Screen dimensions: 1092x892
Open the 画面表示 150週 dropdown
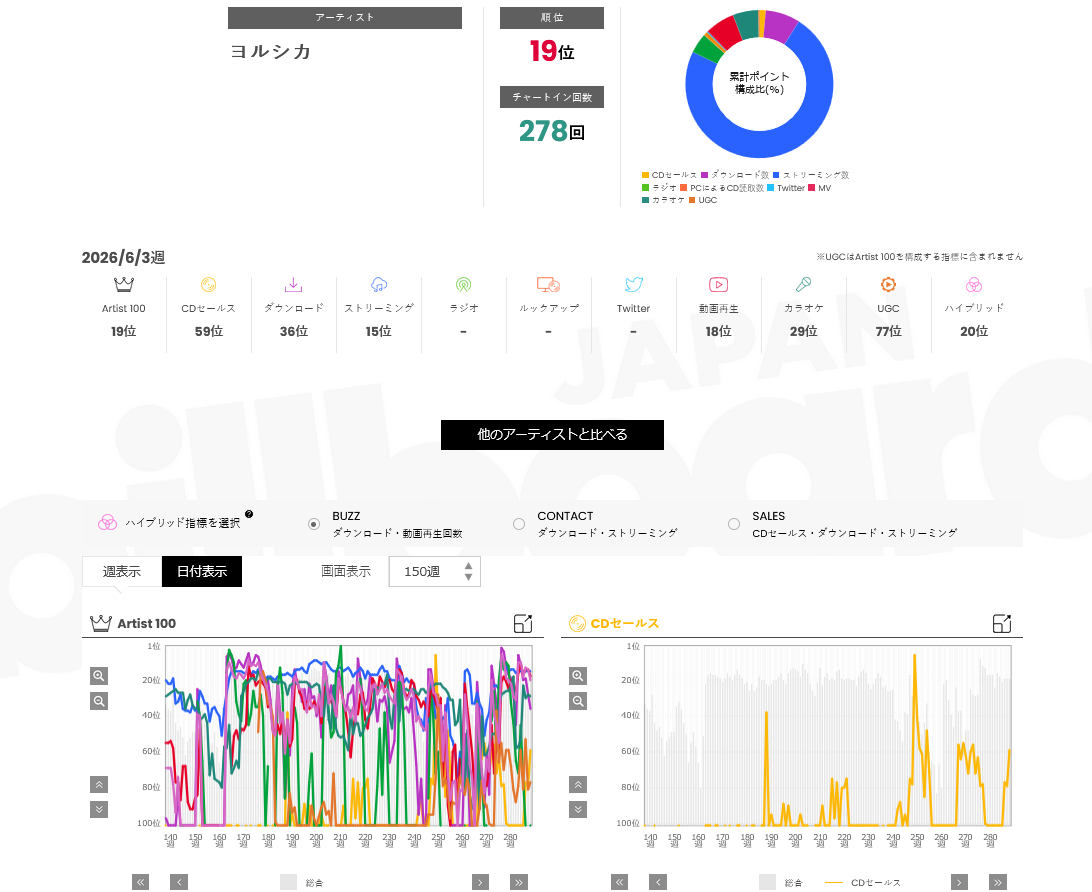(435, 572)
